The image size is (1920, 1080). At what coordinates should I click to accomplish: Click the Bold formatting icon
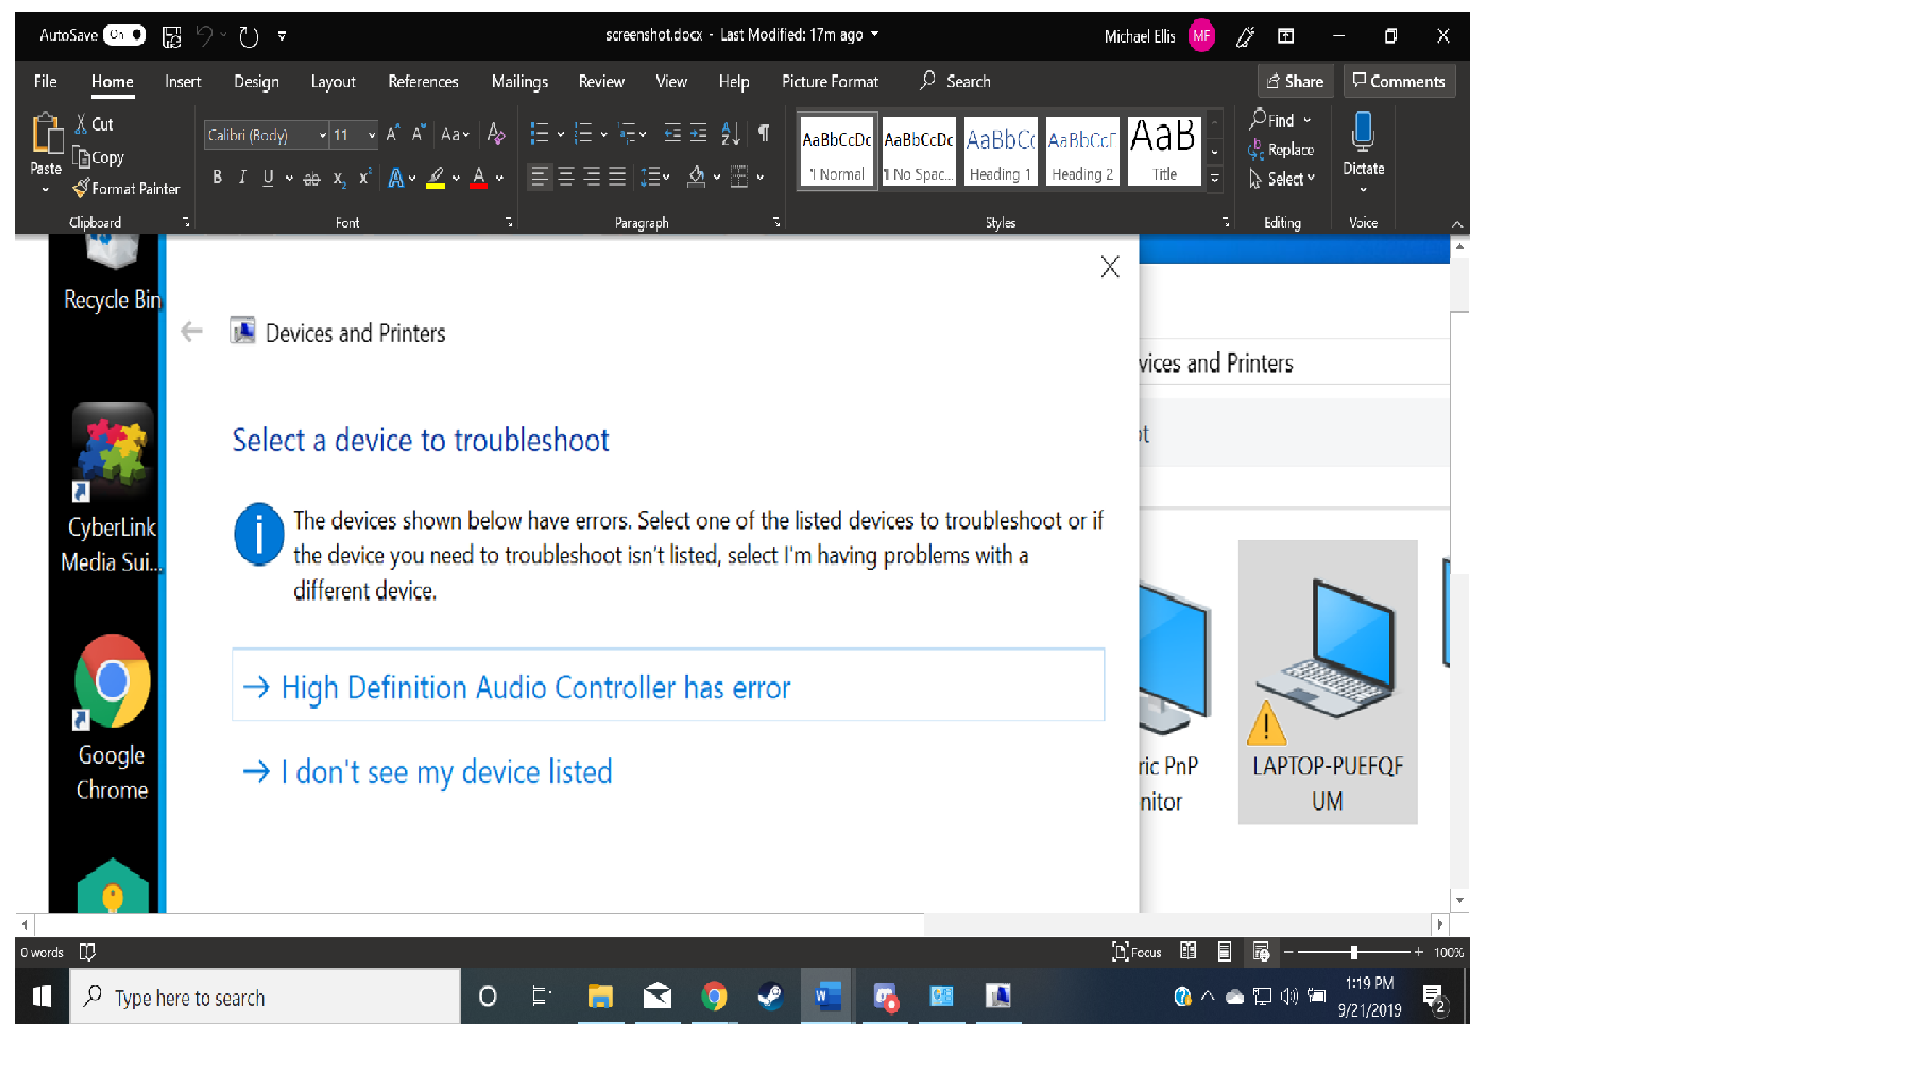click(215, 175)
